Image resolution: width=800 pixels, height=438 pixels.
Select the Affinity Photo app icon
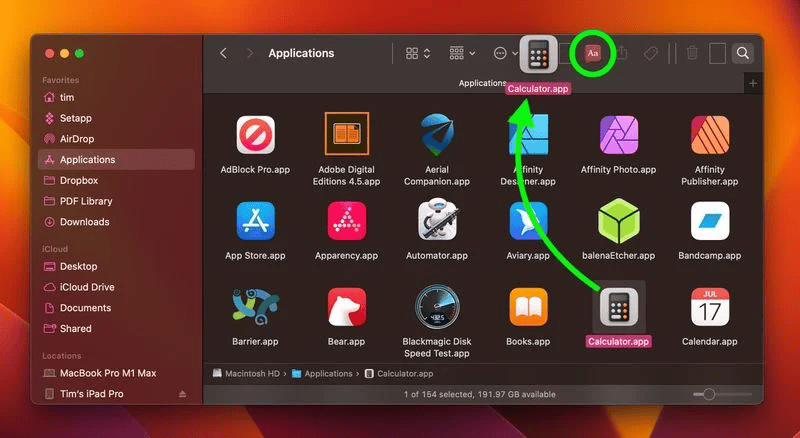tap(619, 136)
